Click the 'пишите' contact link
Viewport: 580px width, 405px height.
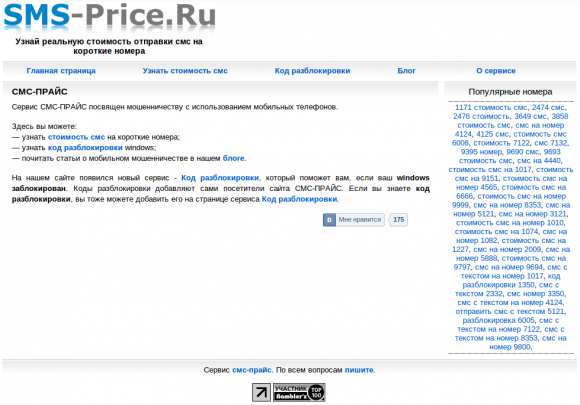(x=359, y=370)
